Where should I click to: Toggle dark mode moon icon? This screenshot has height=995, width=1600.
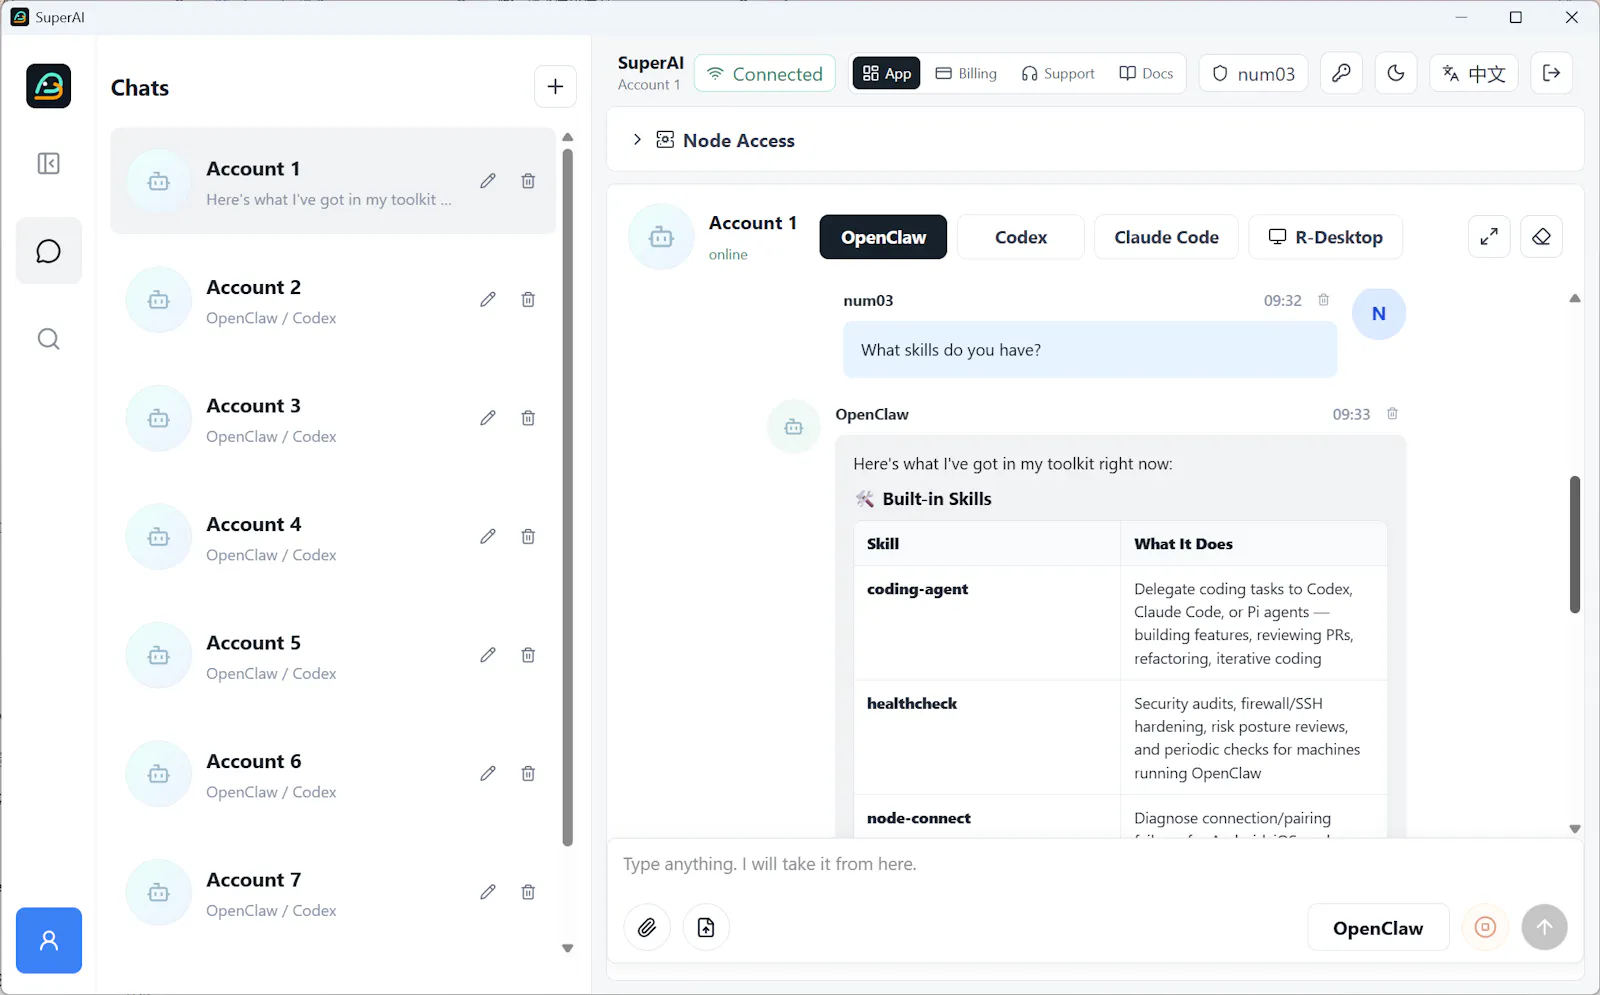[1396, 73]
